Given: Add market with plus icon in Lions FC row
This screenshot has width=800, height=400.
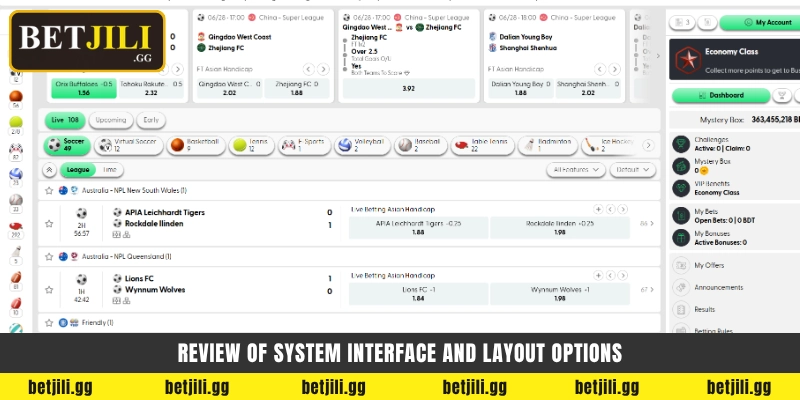Looking at the screenshot, I should [598, 276].
